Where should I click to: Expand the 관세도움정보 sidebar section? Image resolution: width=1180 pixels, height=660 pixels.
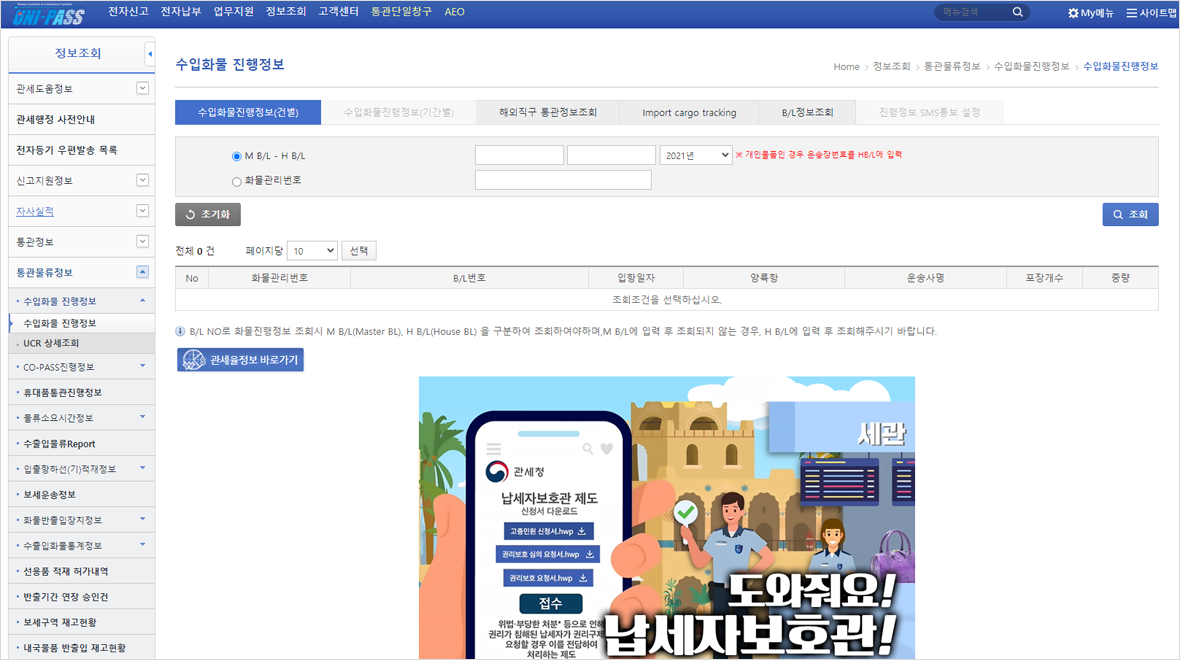pyautogui.click(x=142, y=88)
